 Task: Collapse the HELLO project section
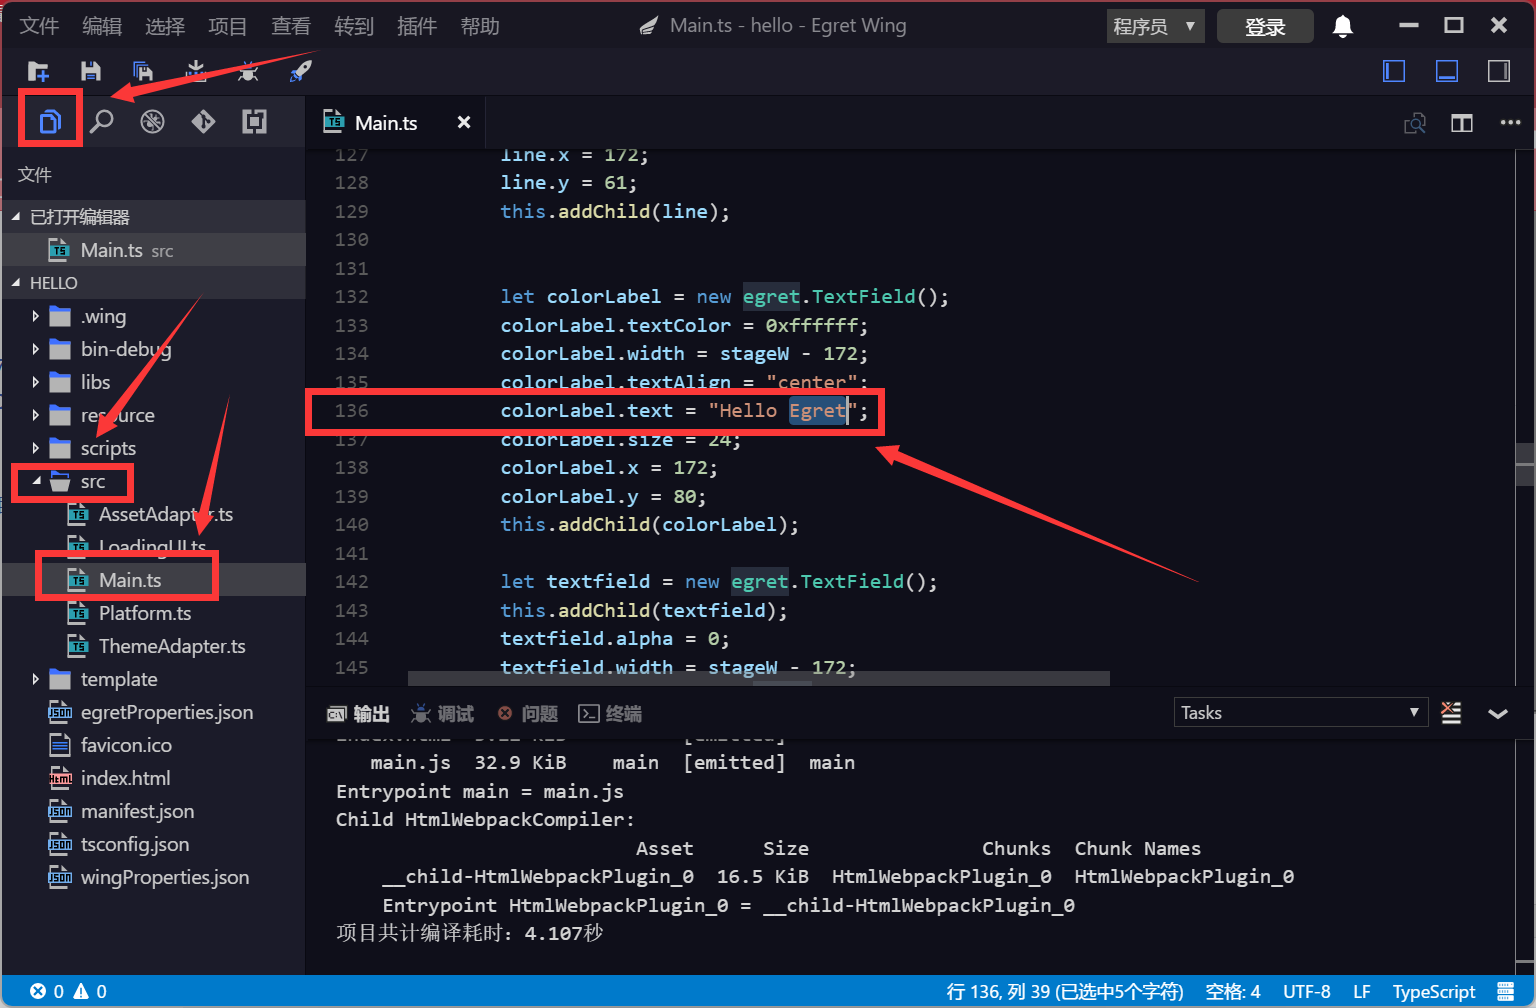(x=15, y=283)
